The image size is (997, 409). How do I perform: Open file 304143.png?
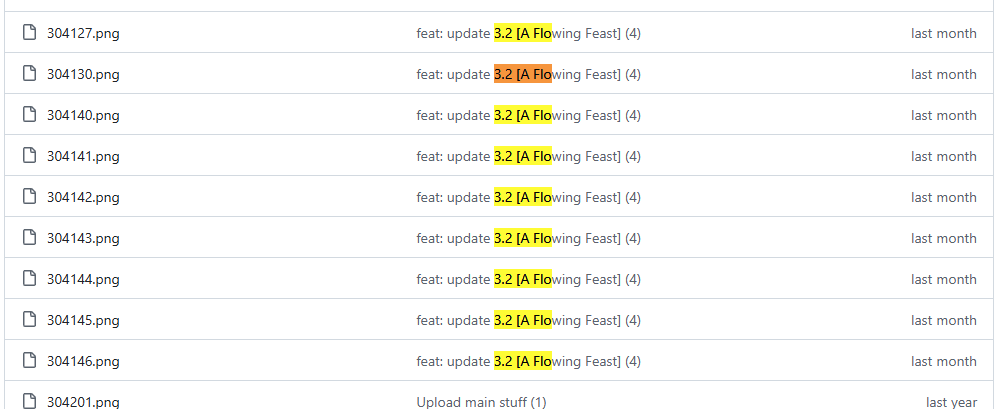click(x=83, y=238)
